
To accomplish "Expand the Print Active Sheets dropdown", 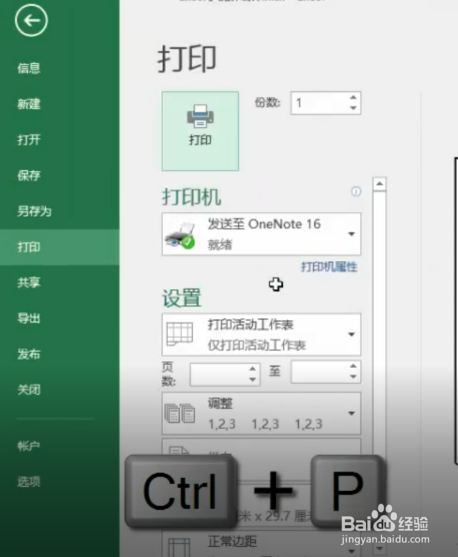I will (x=262, y=334).
